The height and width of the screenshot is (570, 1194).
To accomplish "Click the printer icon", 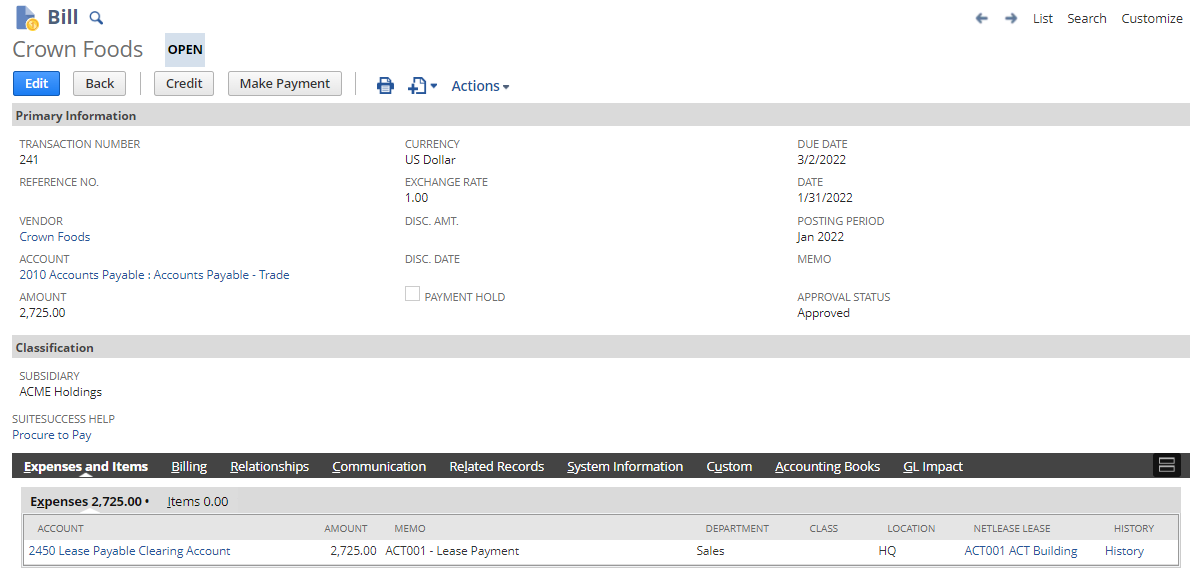I will 386,85.
